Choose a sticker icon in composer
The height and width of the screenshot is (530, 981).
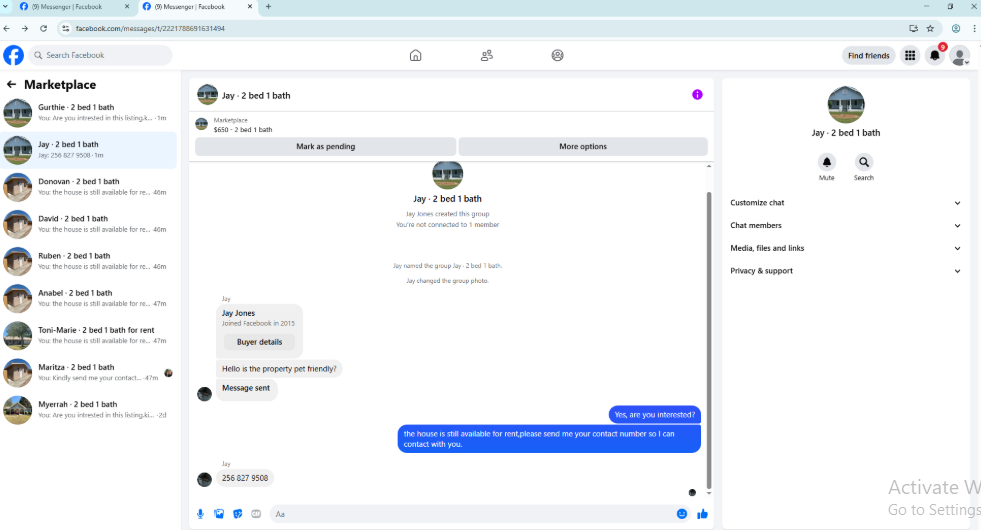click(238, 514)
